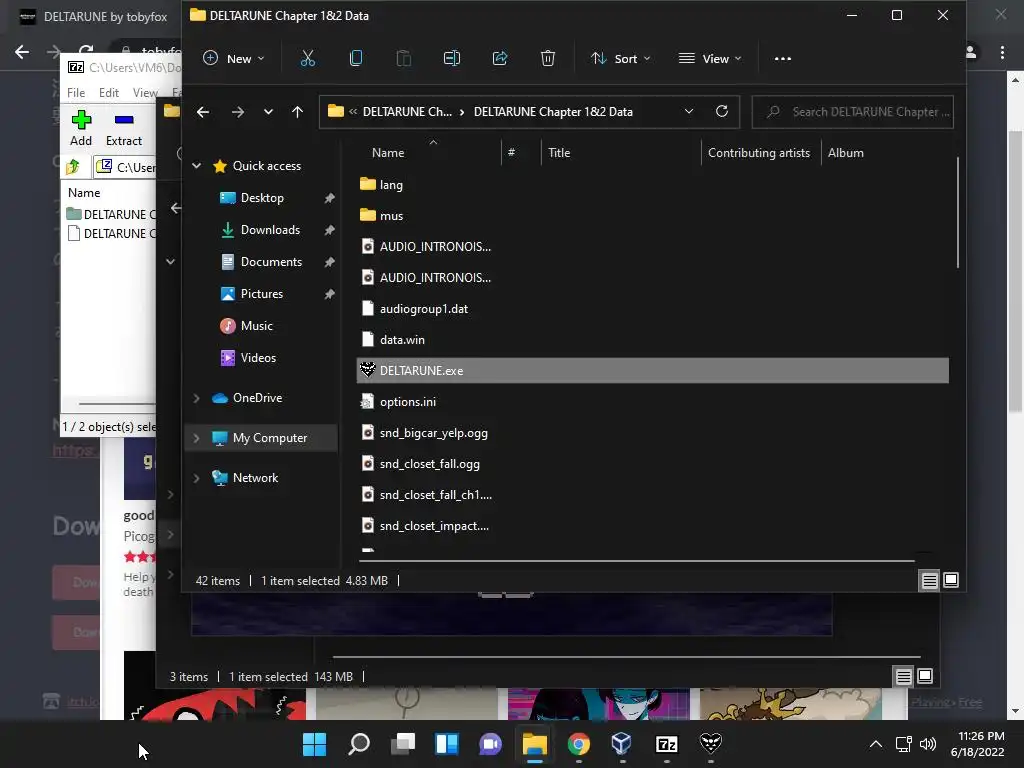
Task: Open File menu in 7-Zip window
Action: pyautogui.click(x=76, y=93)
